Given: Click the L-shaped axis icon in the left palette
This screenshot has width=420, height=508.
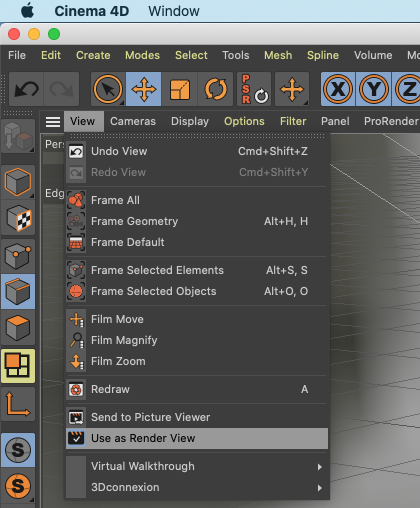Looking at the screenshot, I should tap(18, 404).
